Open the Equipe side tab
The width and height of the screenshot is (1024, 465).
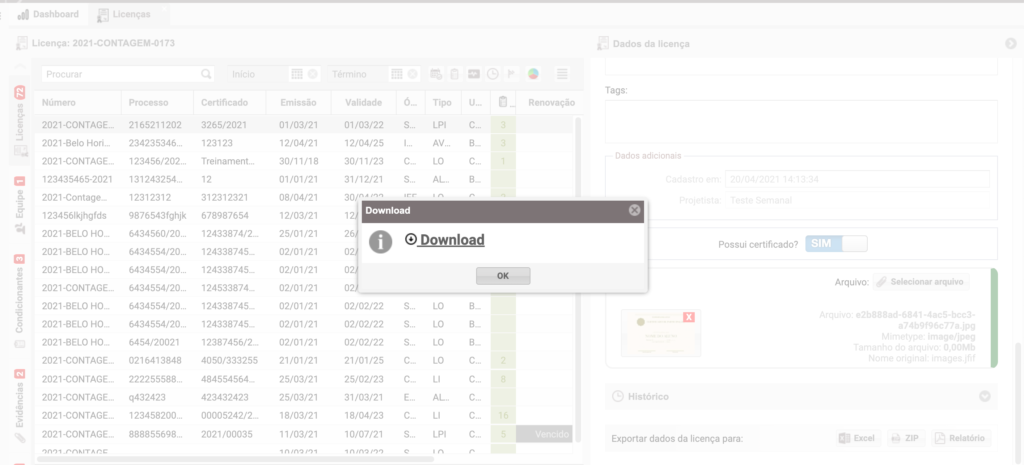coord(20,206)
